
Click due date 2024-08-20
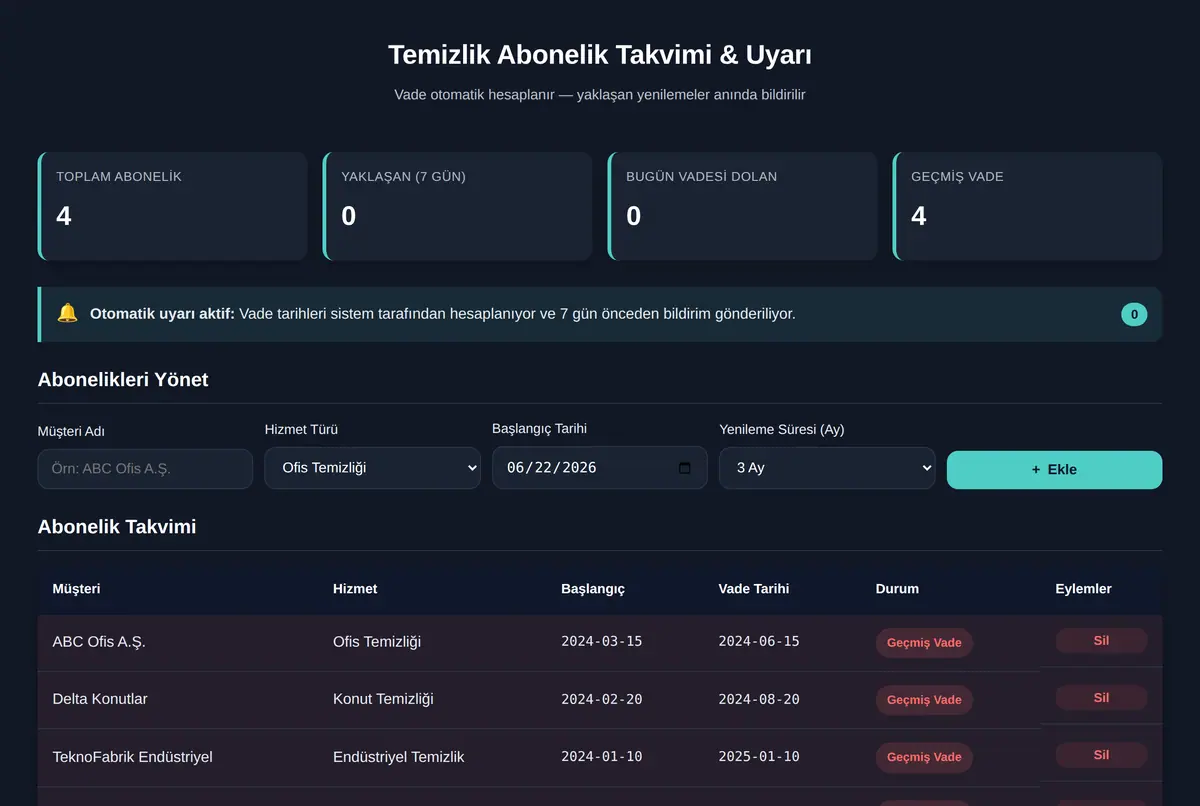click(759, 699)
